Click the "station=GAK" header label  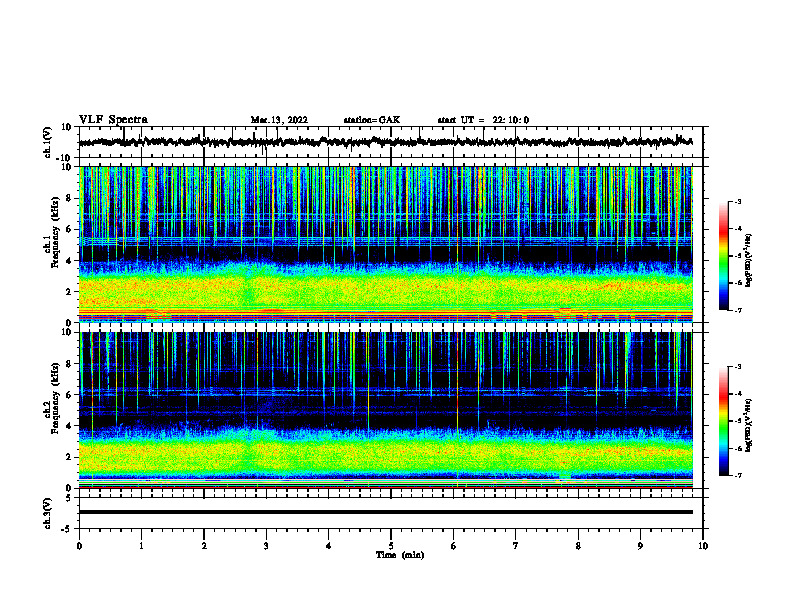(372, 120)
